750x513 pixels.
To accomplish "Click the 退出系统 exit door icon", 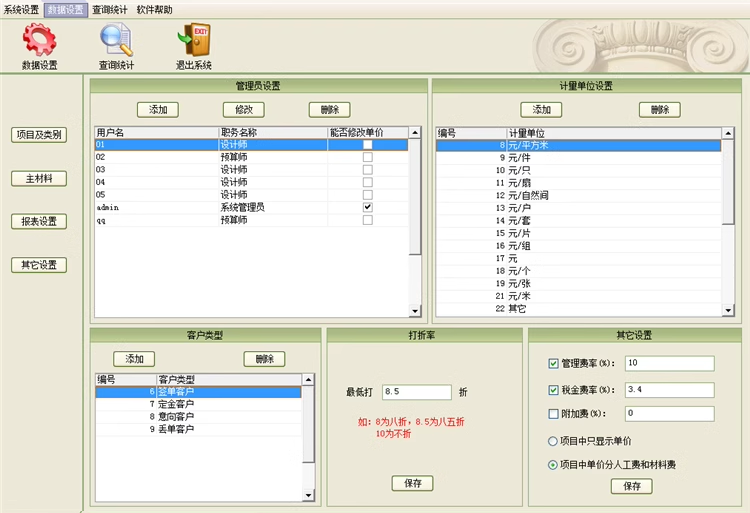I will pyautogui.click(x=194, y=46).
